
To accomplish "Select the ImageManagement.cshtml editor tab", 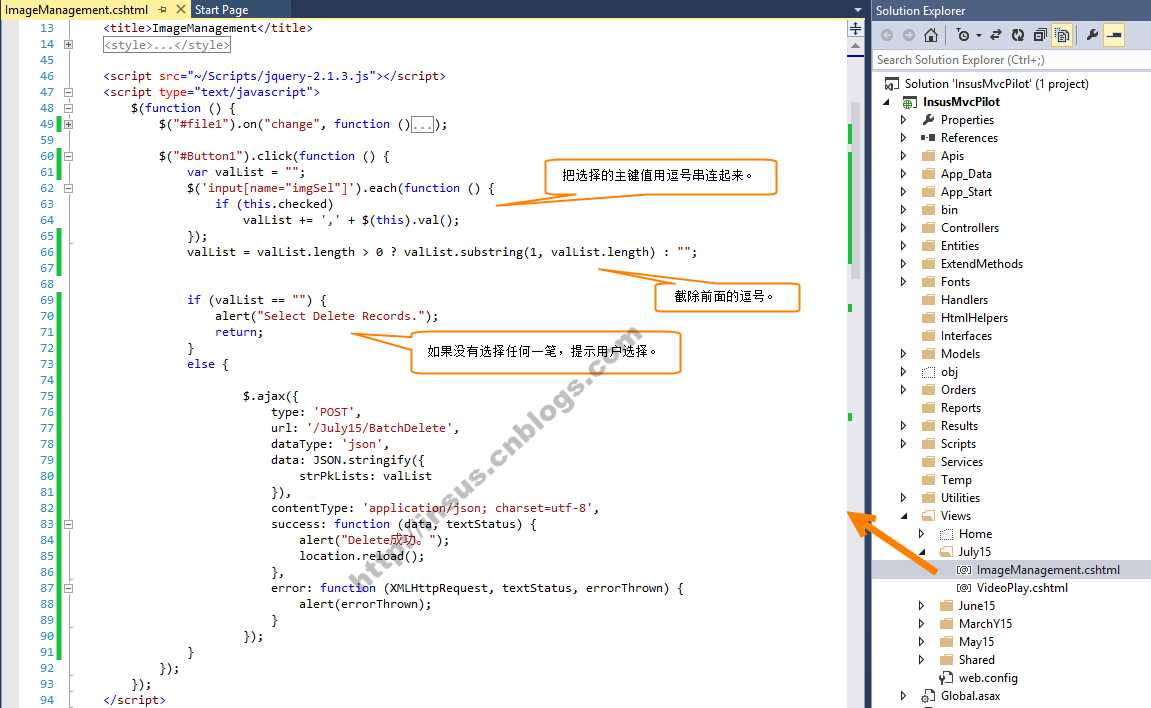I will pyautogui.click(x=76, y=10).
